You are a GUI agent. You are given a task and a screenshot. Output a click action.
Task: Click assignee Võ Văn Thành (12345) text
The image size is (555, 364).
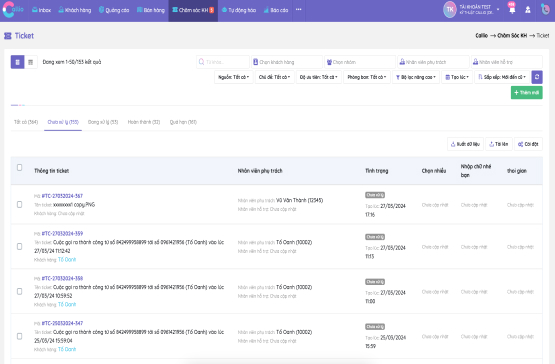point(299,200)
